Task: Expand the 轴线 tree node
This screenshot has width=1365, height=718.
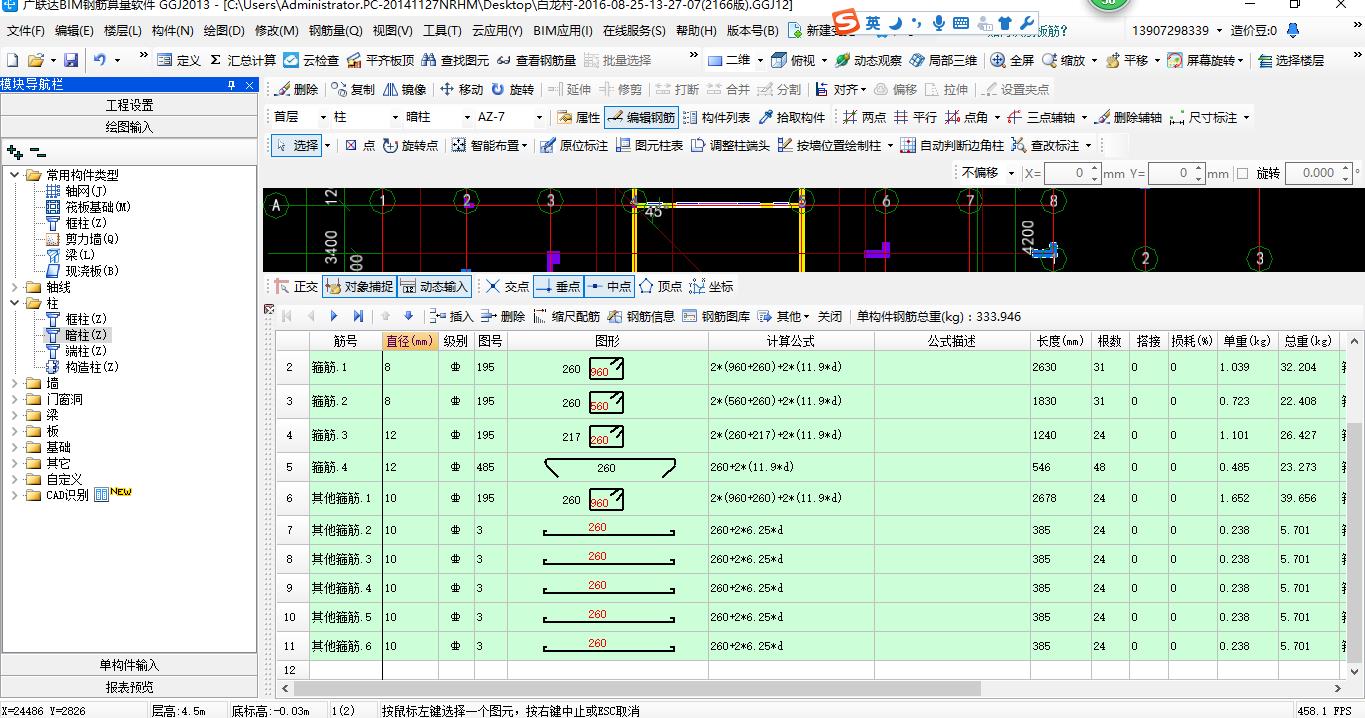Action: (15, 287)
